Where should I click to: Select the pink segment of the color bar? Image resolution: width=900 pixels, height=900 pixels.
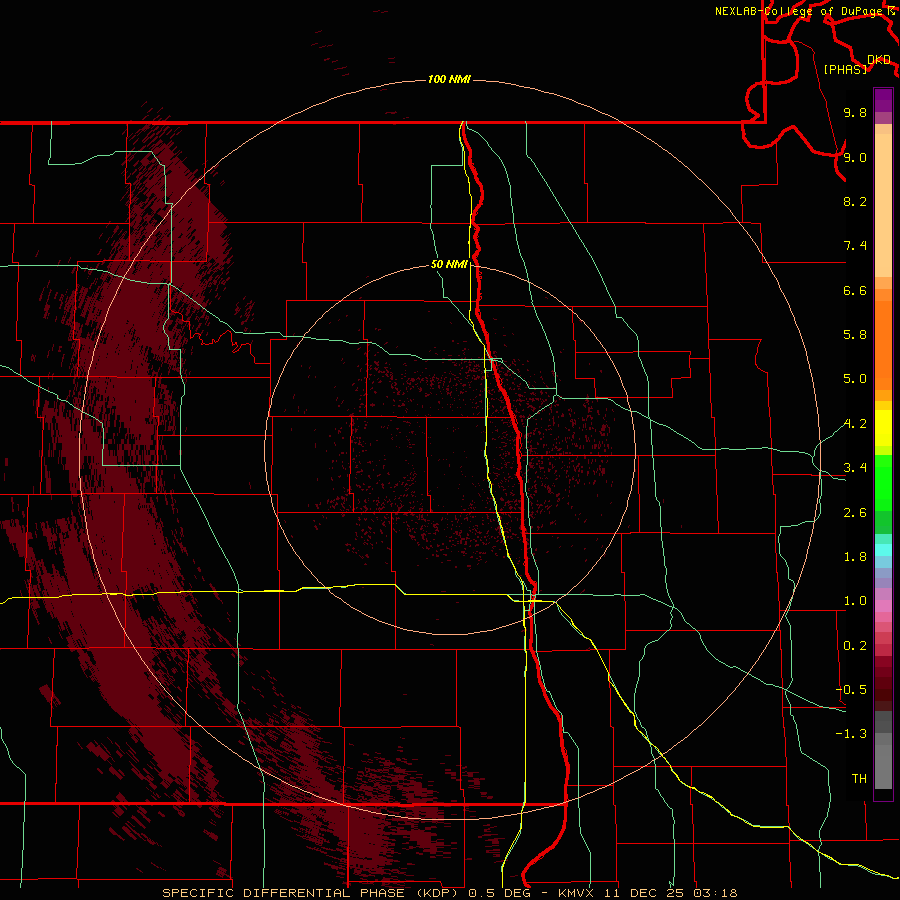883,606
